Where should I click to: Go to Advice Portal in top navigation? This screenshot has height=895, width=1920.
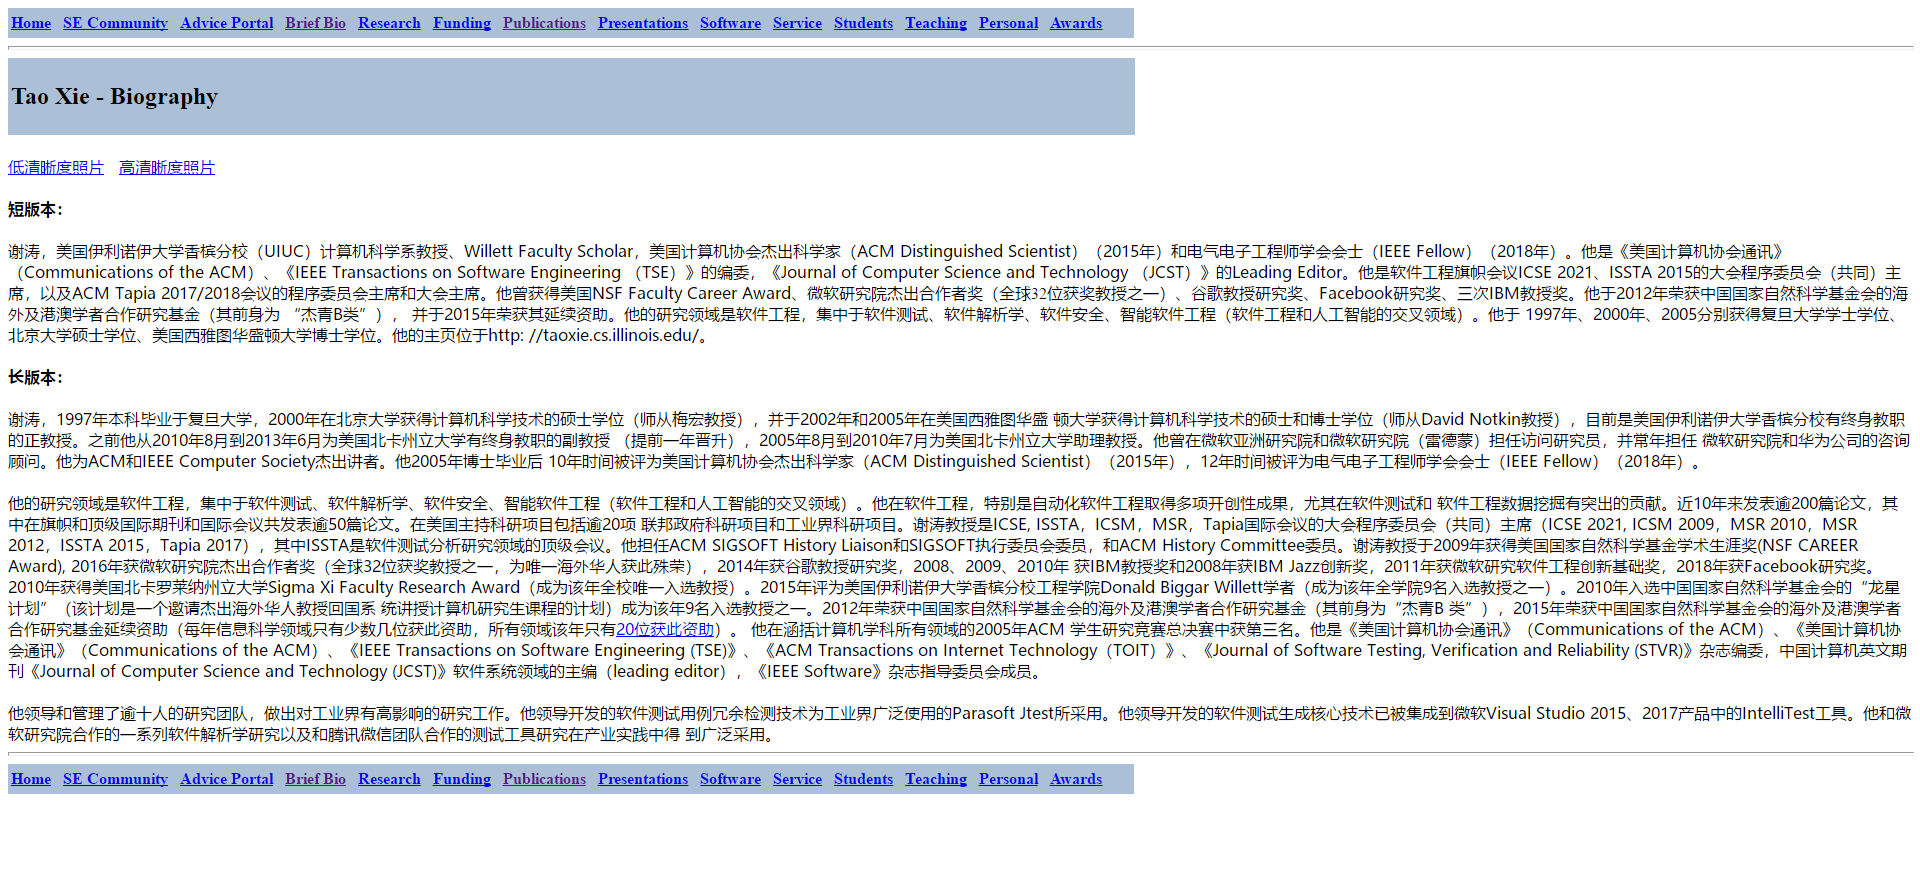click(226, 23)
